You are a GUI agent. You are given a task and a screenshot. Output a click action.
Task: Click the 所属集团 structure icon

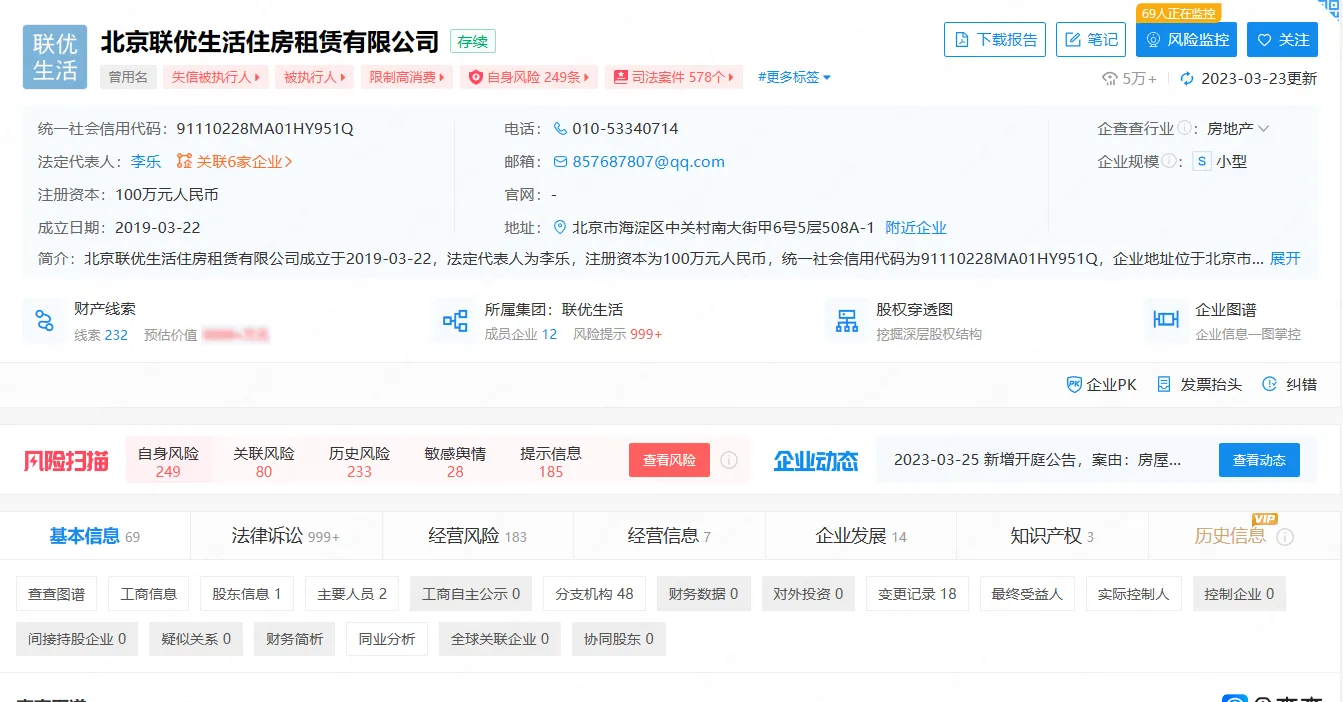point(455,320)
